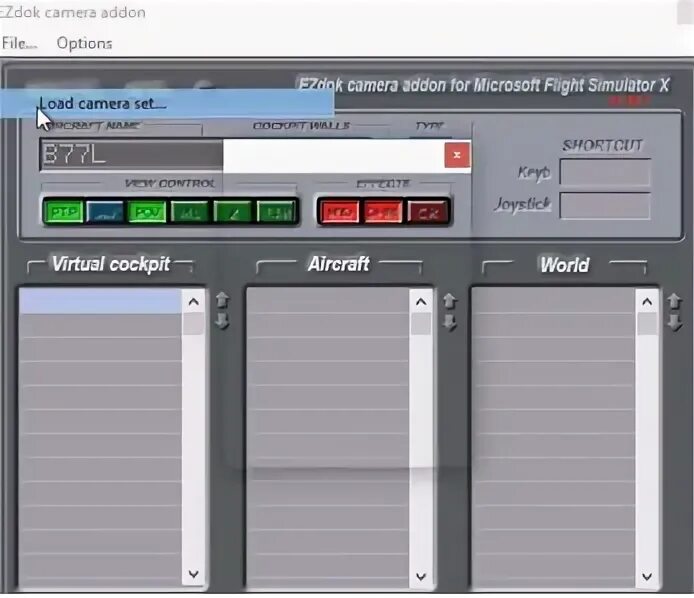Click Aircraft list scroll-up arrow

point(421,302)
